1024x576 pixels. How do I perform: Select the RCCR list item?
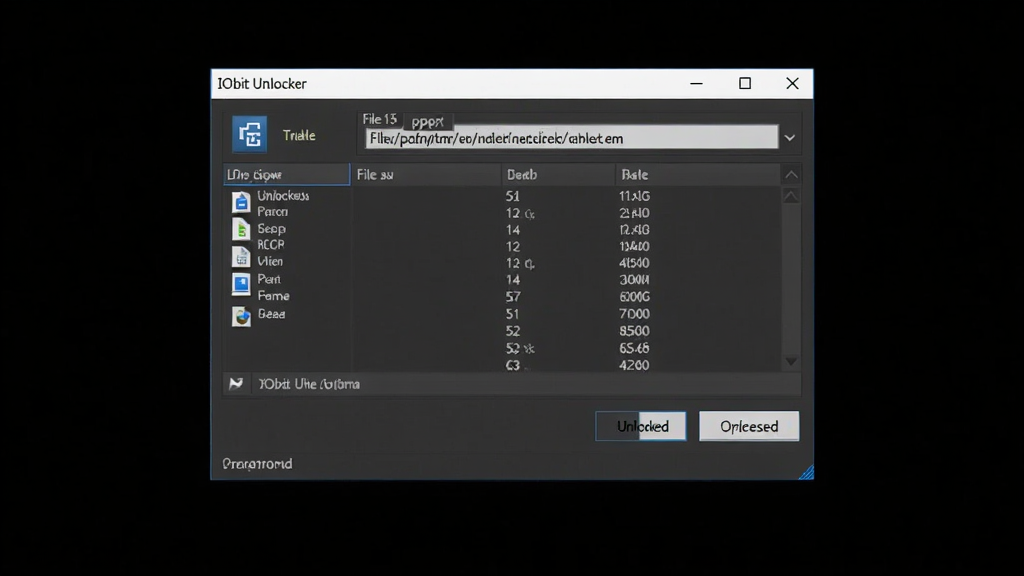click(x=270, y=245)
